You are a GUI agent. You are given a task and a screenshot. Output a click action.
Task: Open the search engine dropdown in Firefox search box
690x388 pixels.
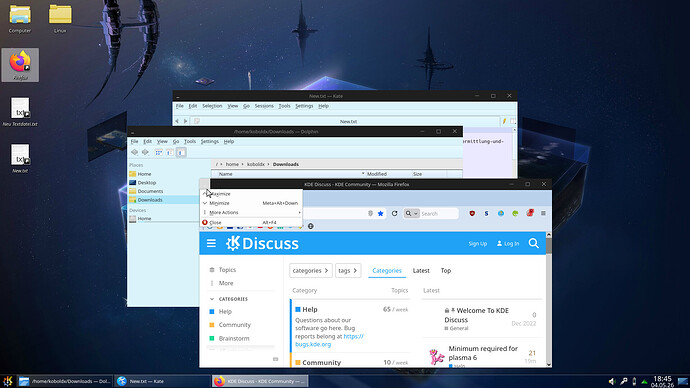411,213
